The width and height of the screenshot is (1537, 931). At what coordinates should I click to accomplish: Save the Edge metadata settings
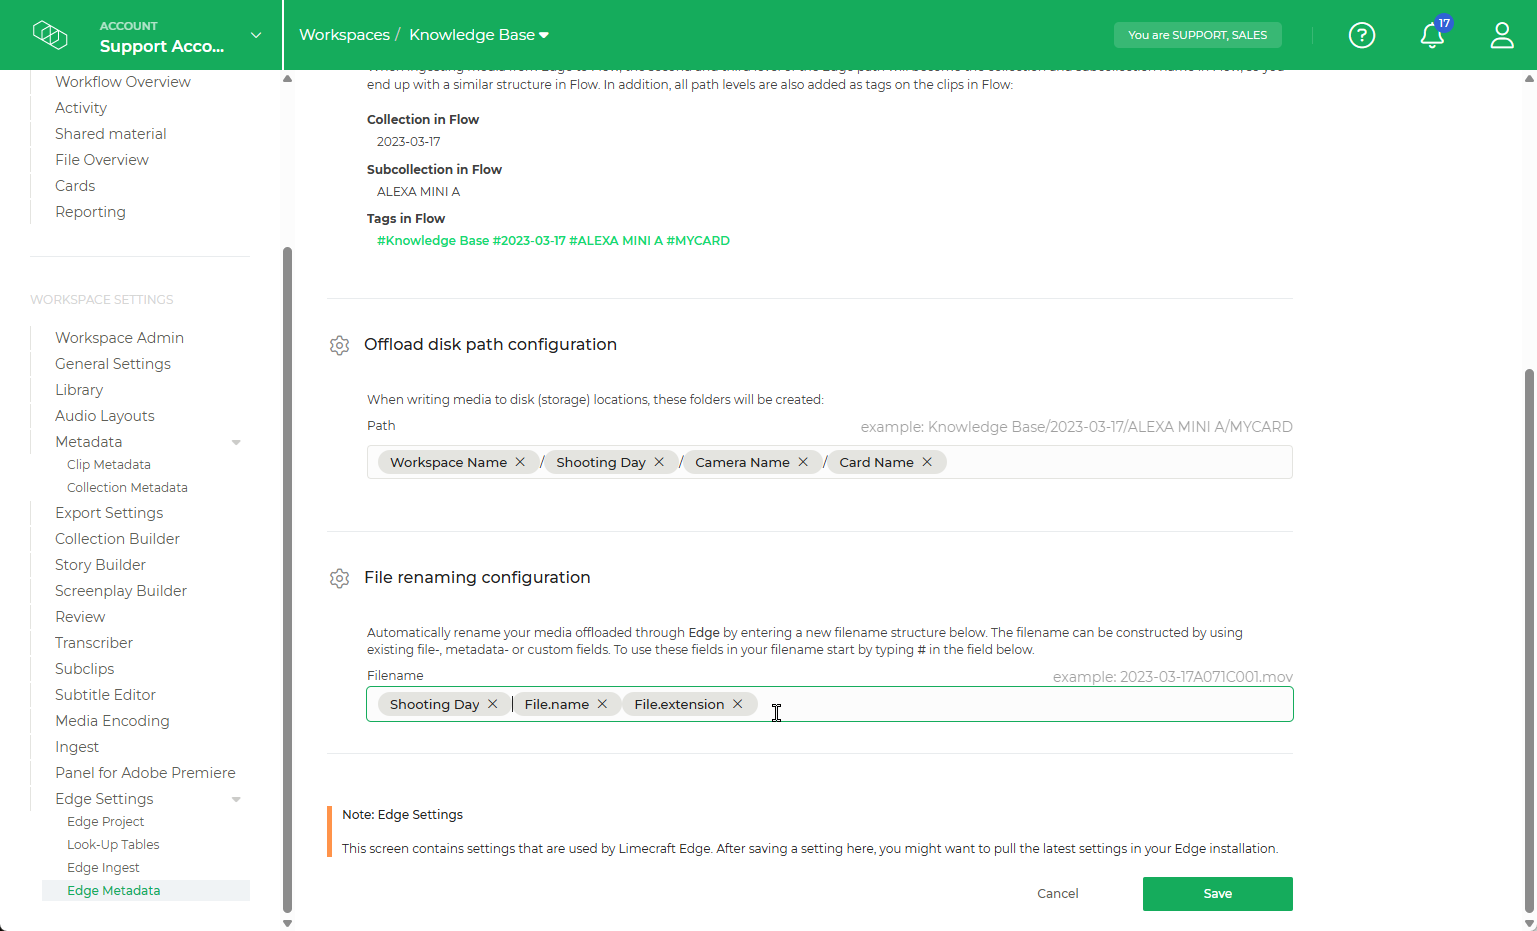(x=1217, y=893)
